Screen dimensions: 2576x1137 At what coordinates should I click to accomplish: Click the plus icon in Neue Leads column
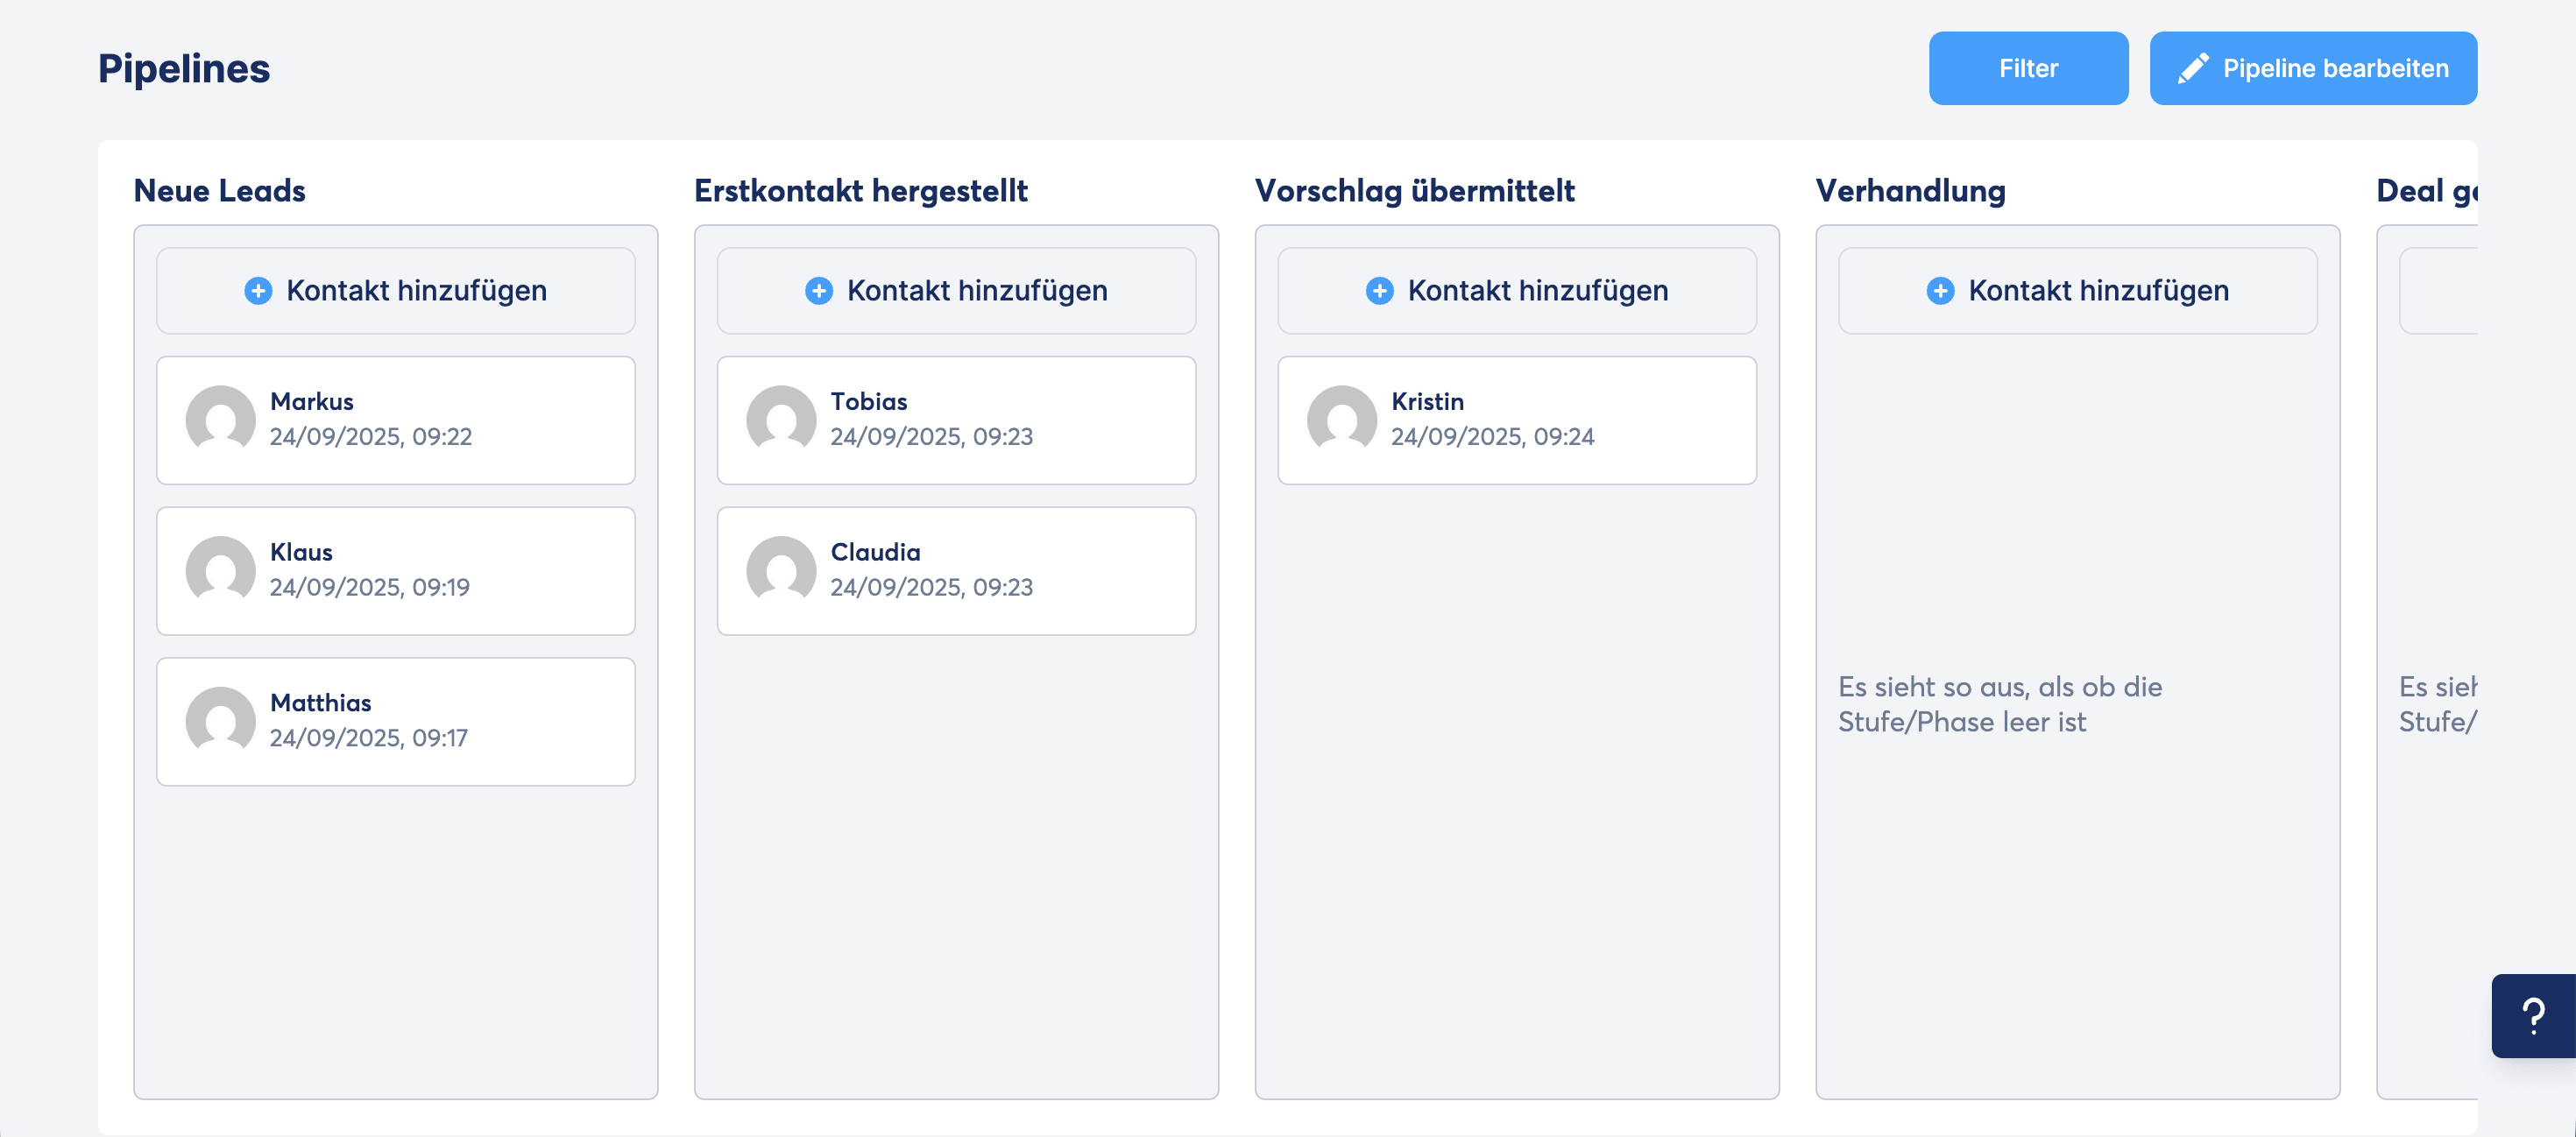[258, 291]
